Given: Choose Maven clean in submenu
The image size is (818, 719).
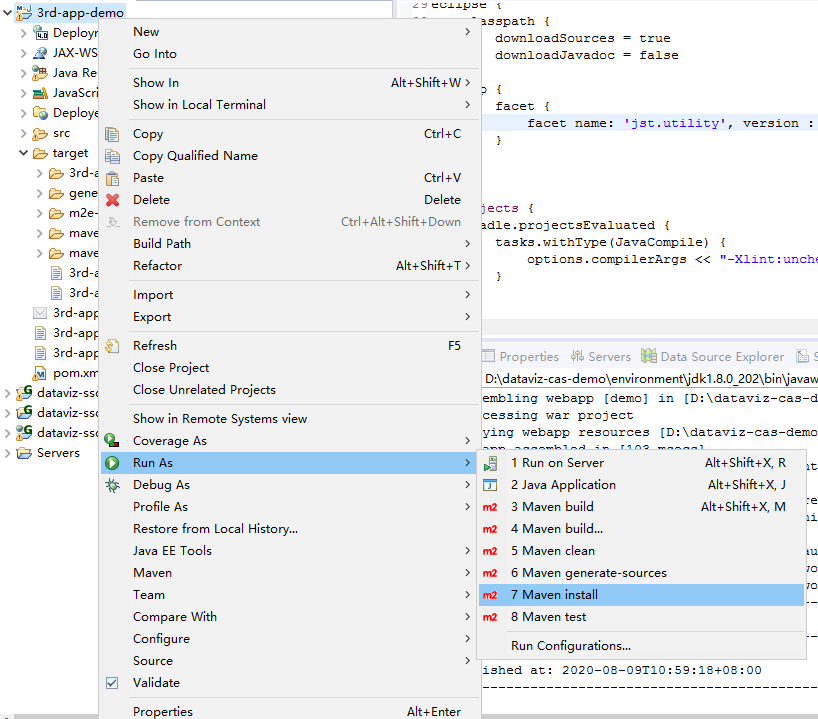Looking at the screenshot, I should point(641,551).
